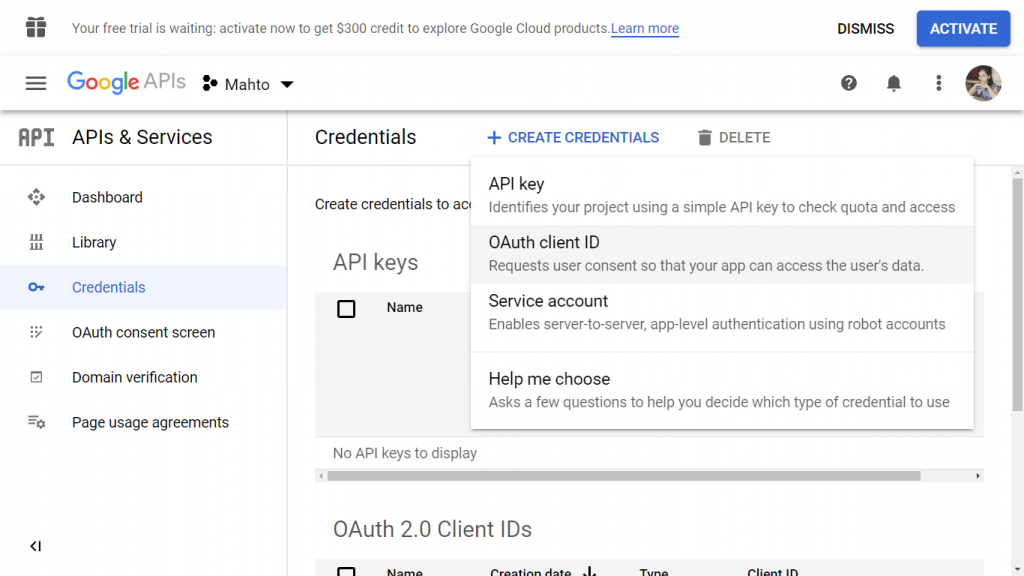Screen dimensions: 1024x576
Task: Open the three-dot more options menu
Action: [938, 84]
